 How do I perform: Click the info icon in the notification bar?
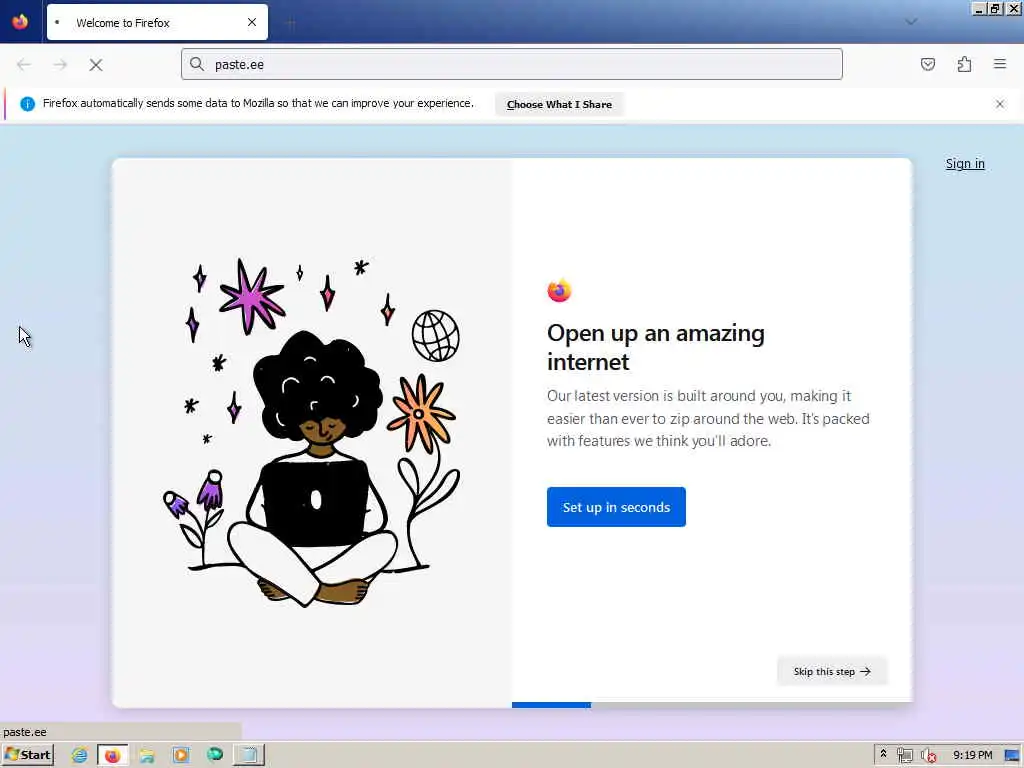(27, 104)
